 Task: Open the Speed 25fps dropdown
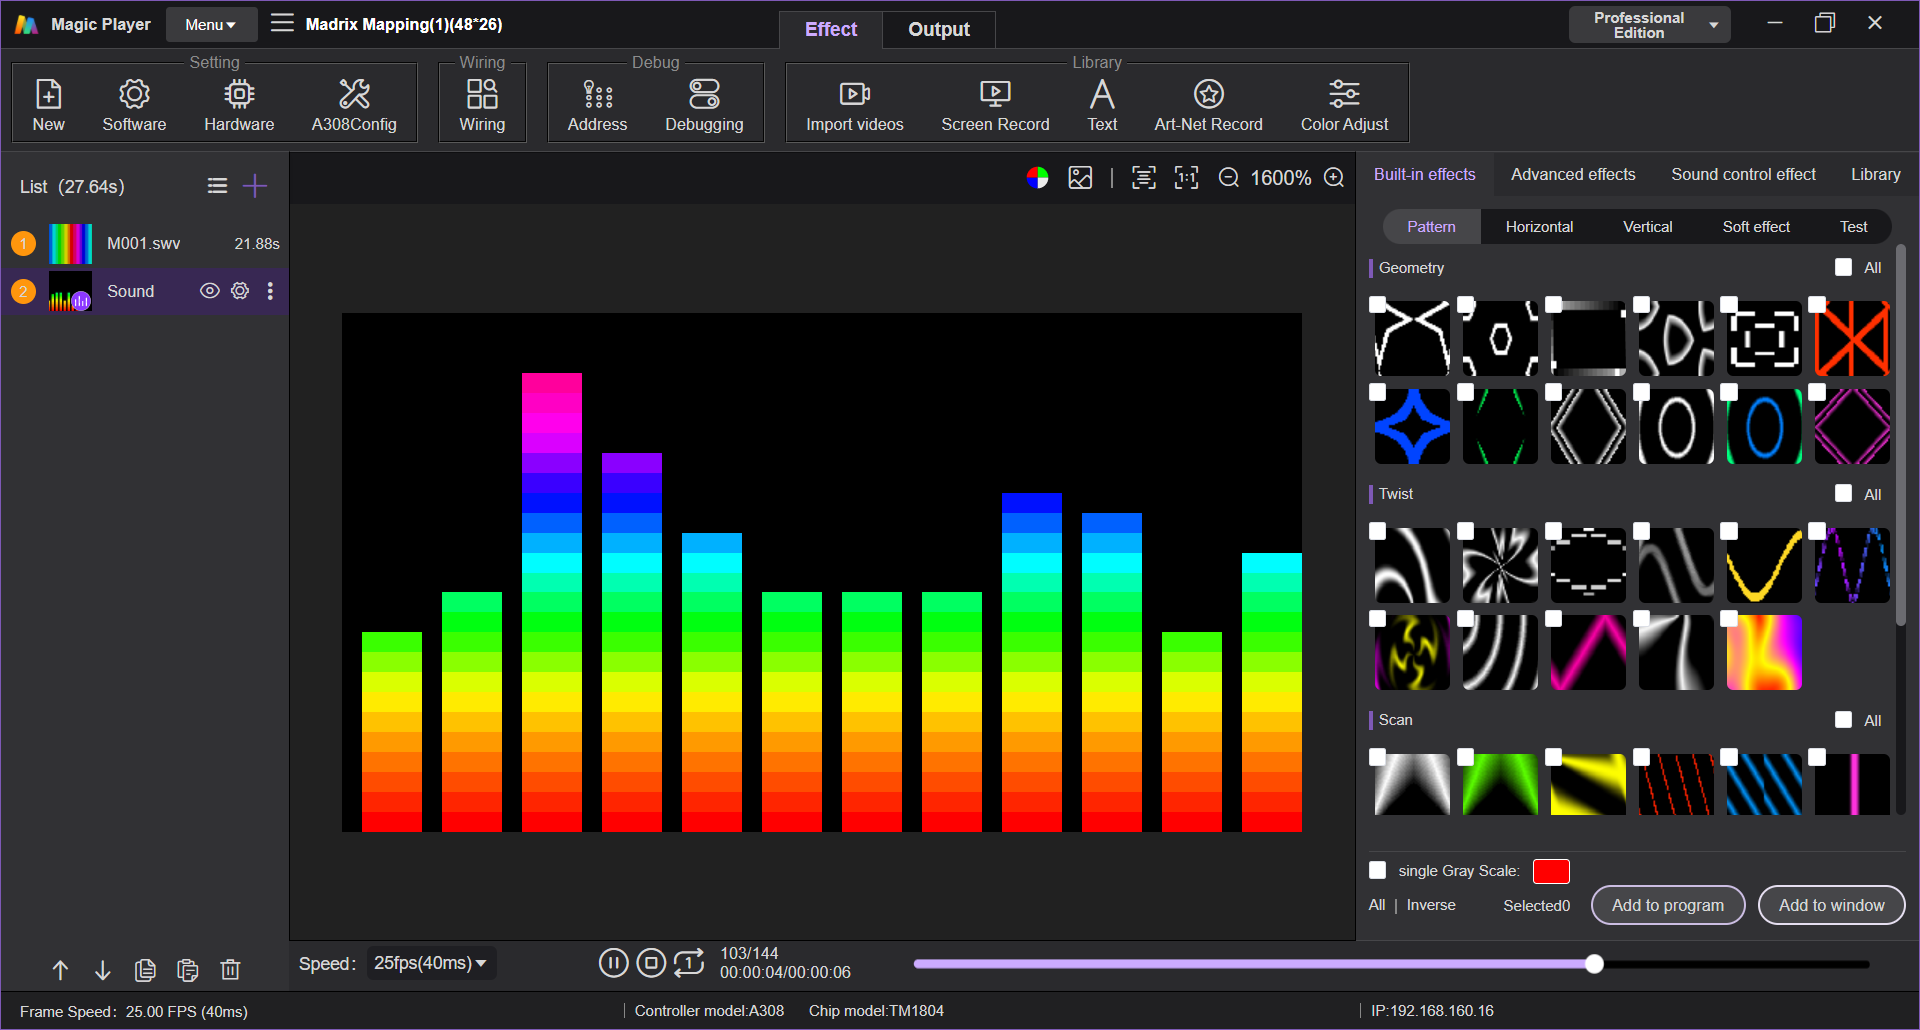tap(431, 963)
